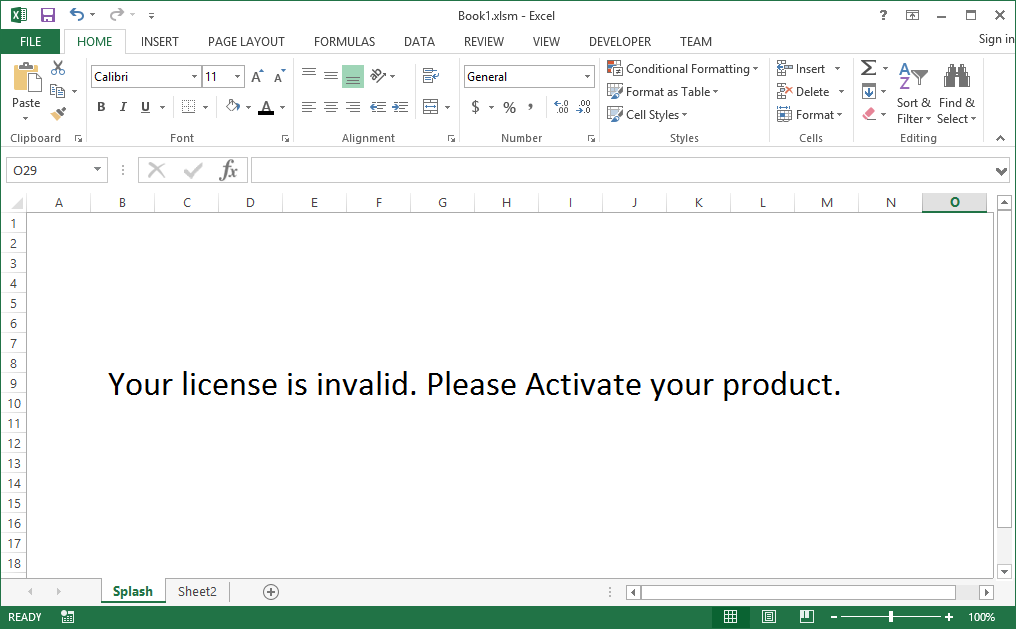The height and width of the screenshot is (629, 1016).
Task: Click the Insert Function fx button
Action: 229,170
